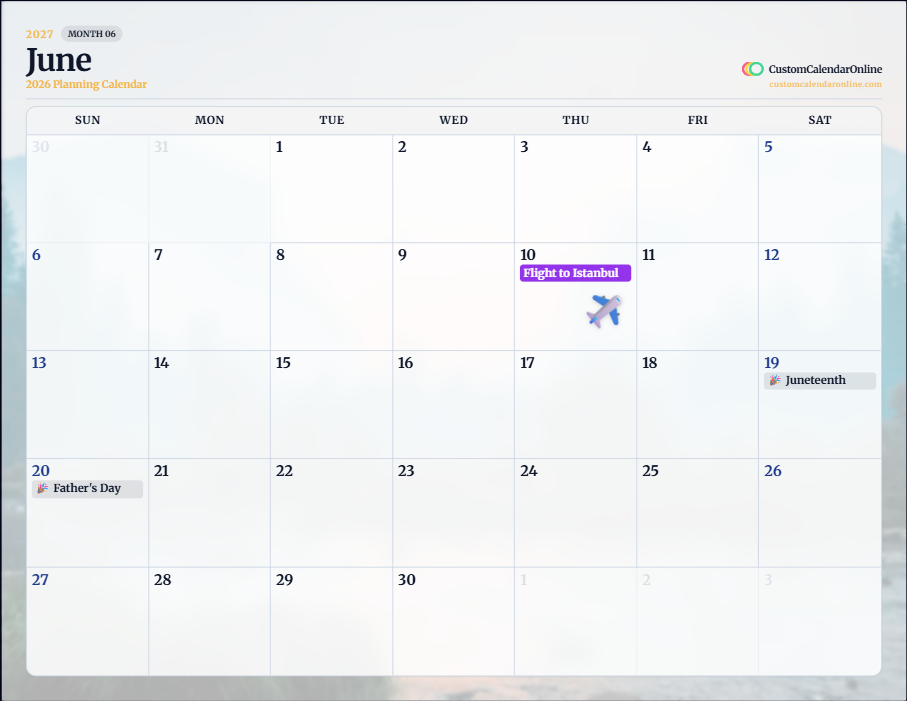Click the date number 20
The height and width of the screenshot is (701, 907).
pyautogui.click(x=40, y=471)
